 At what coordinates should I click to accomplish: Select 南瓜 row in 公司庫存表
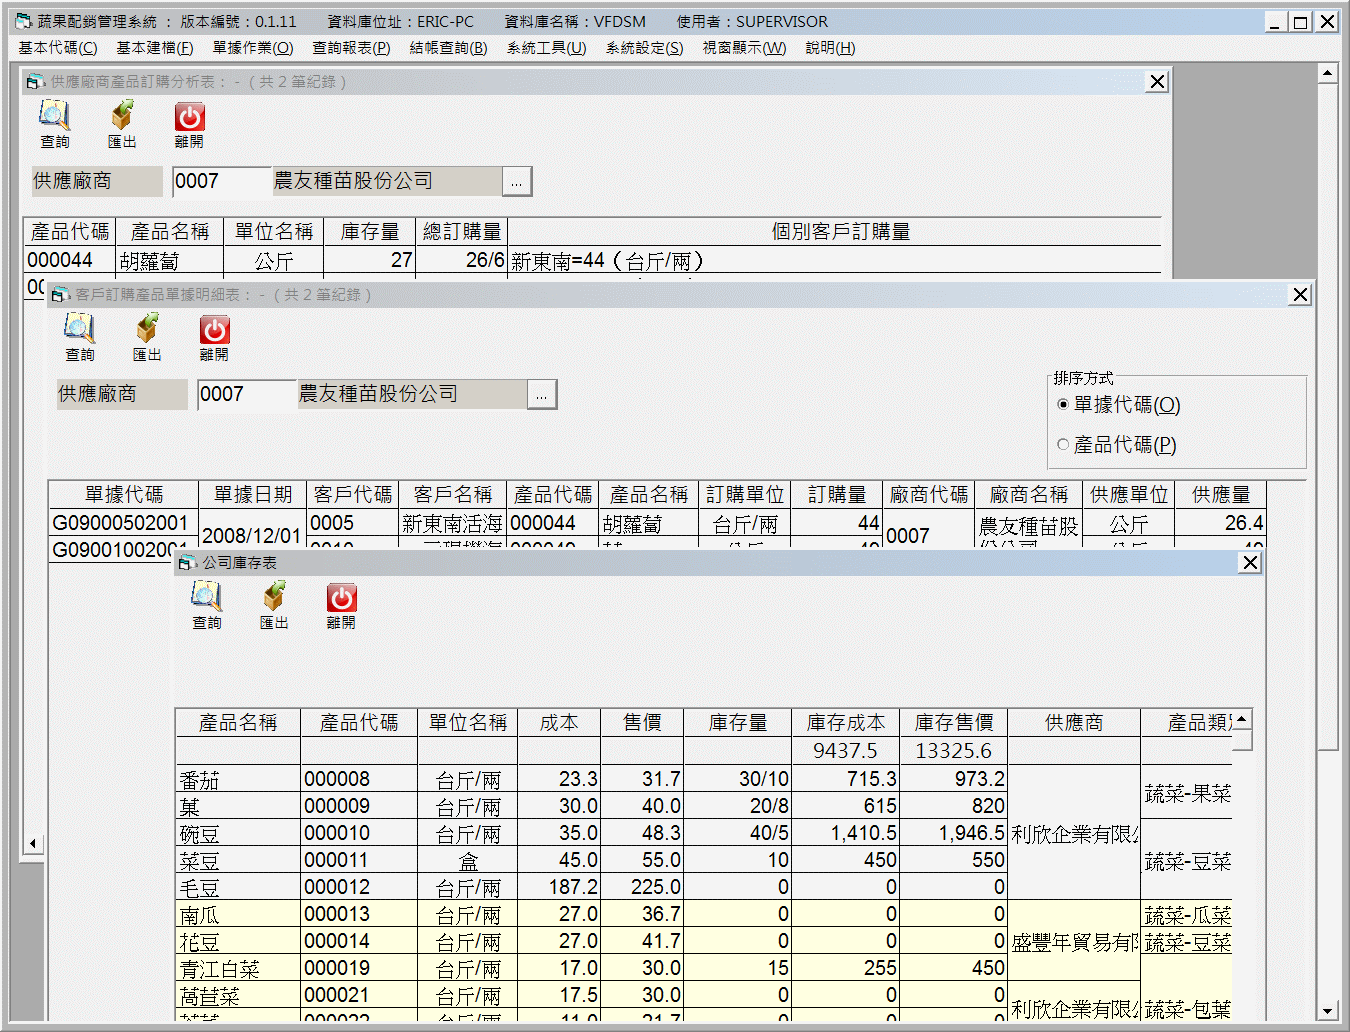(x=703, y=914)
